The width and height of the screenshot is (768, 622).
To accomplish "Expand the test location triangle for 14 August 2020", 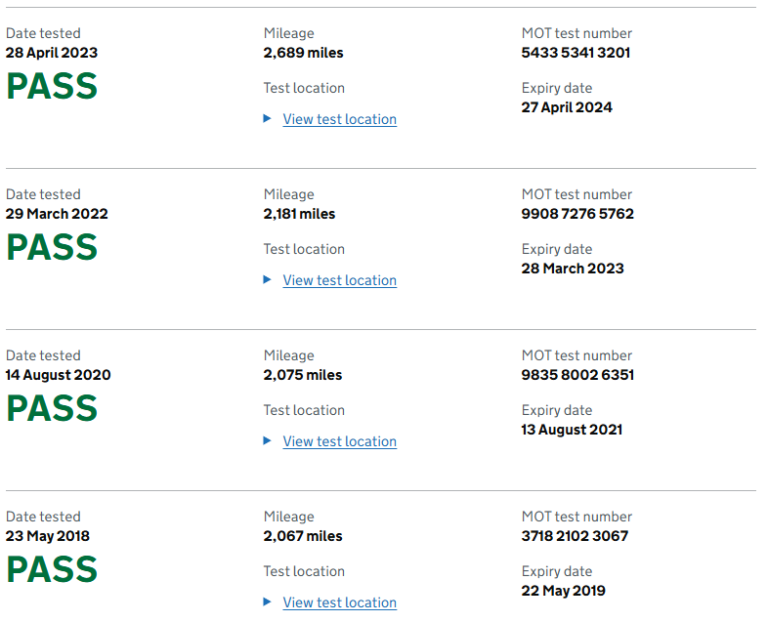I will [267, 441].
